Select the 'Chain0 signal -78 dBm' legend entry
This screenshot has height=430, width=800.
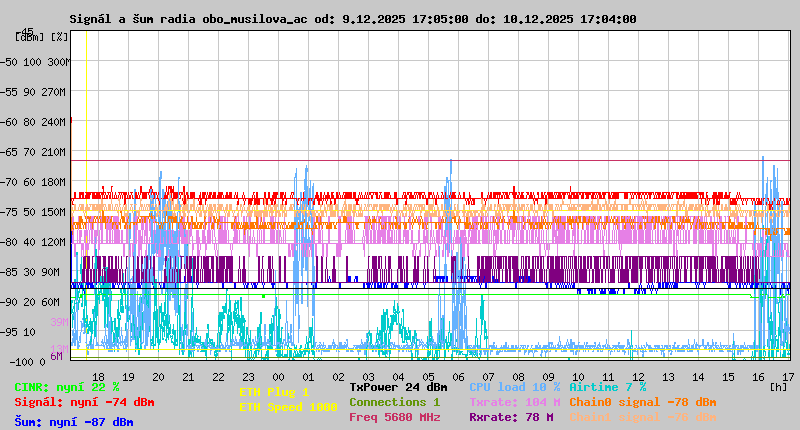tap(642, 402)
